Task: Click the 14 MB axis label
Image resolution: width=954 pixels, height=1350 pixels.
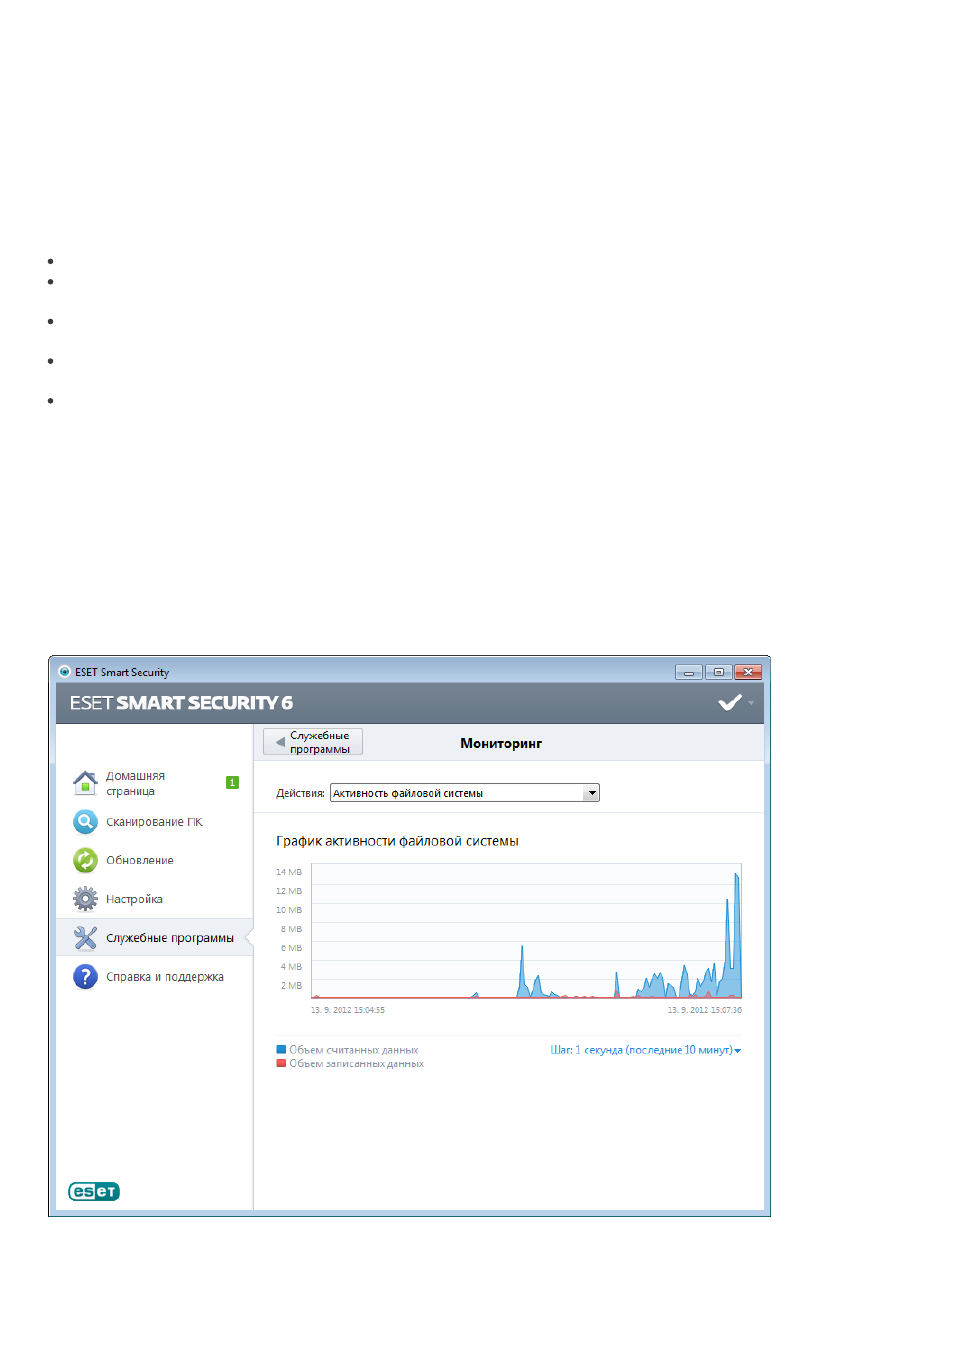Action: click(x=289, y=872)
